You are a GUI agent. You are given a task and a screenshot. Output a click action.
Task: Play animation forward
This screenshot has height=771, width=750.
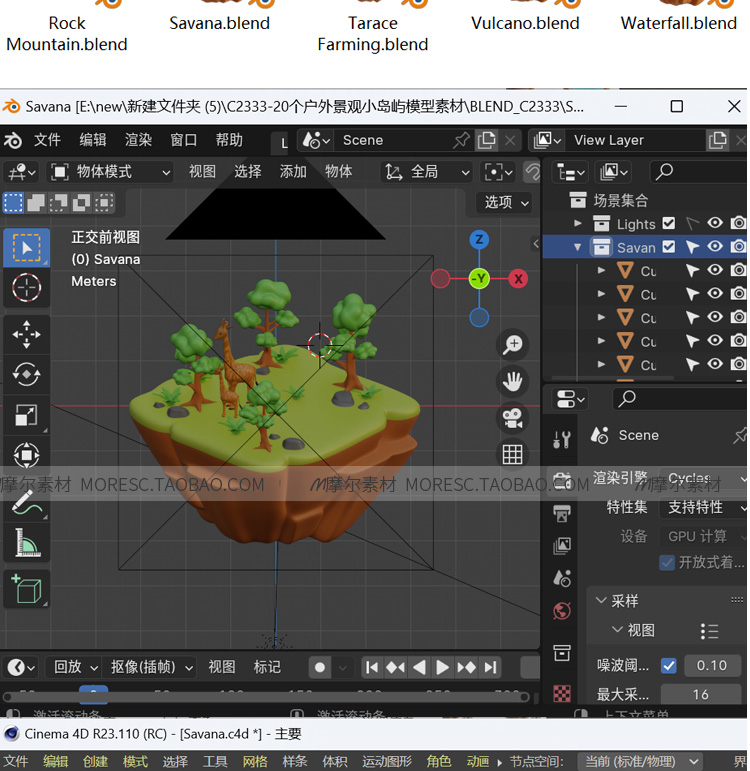443,668
